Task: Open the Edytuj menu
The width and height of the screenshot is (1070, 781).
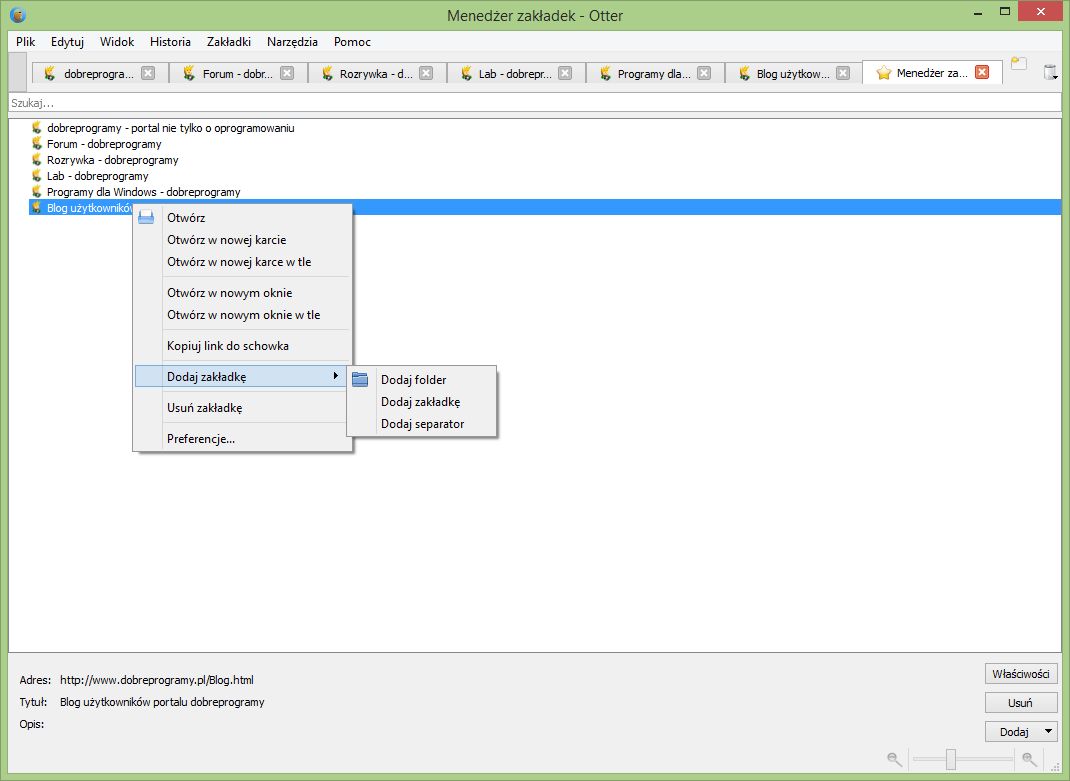Action: pyautogui.click(x=67, y=42)
